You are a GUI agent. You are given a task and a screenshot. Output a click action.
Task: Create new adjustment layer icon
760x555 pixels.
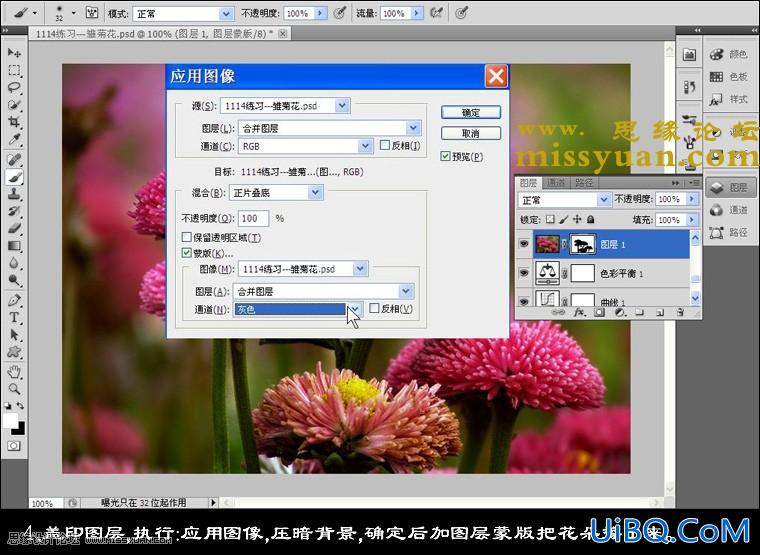tap(619, 313)
